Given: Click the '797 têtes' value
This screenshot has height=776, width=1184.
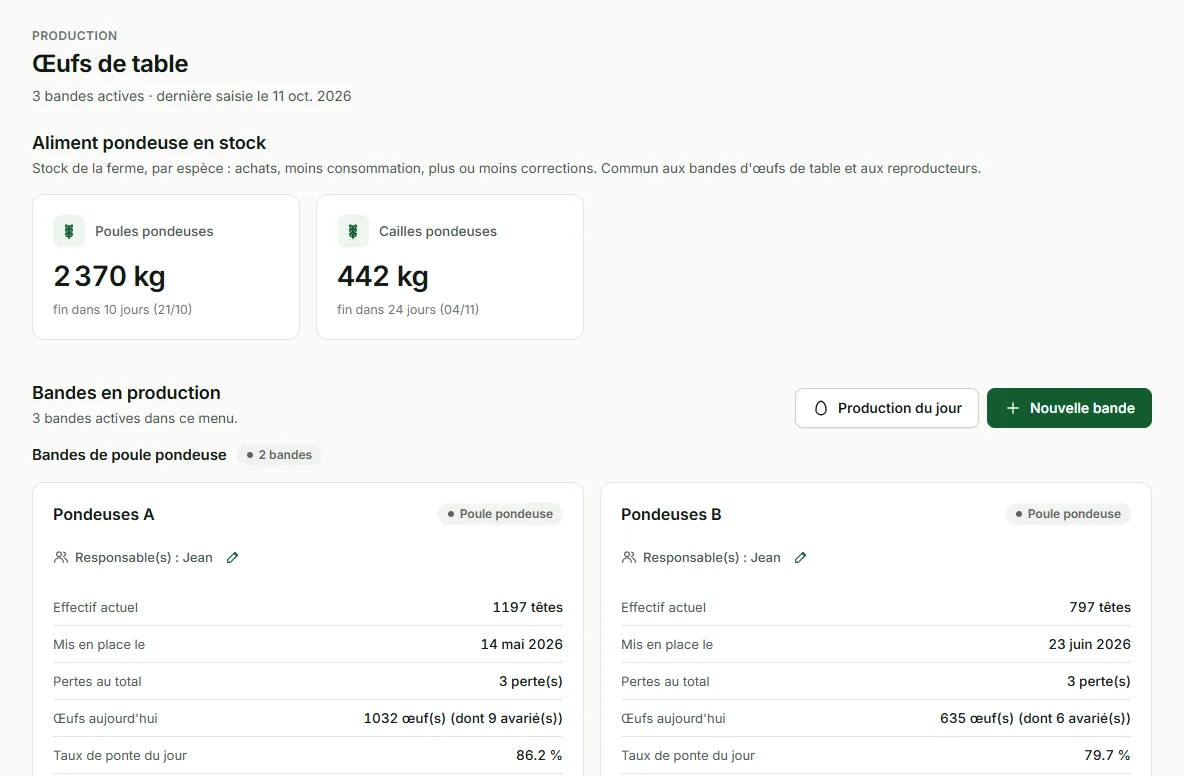Looking at the screenshot, I should point(1100,608).
